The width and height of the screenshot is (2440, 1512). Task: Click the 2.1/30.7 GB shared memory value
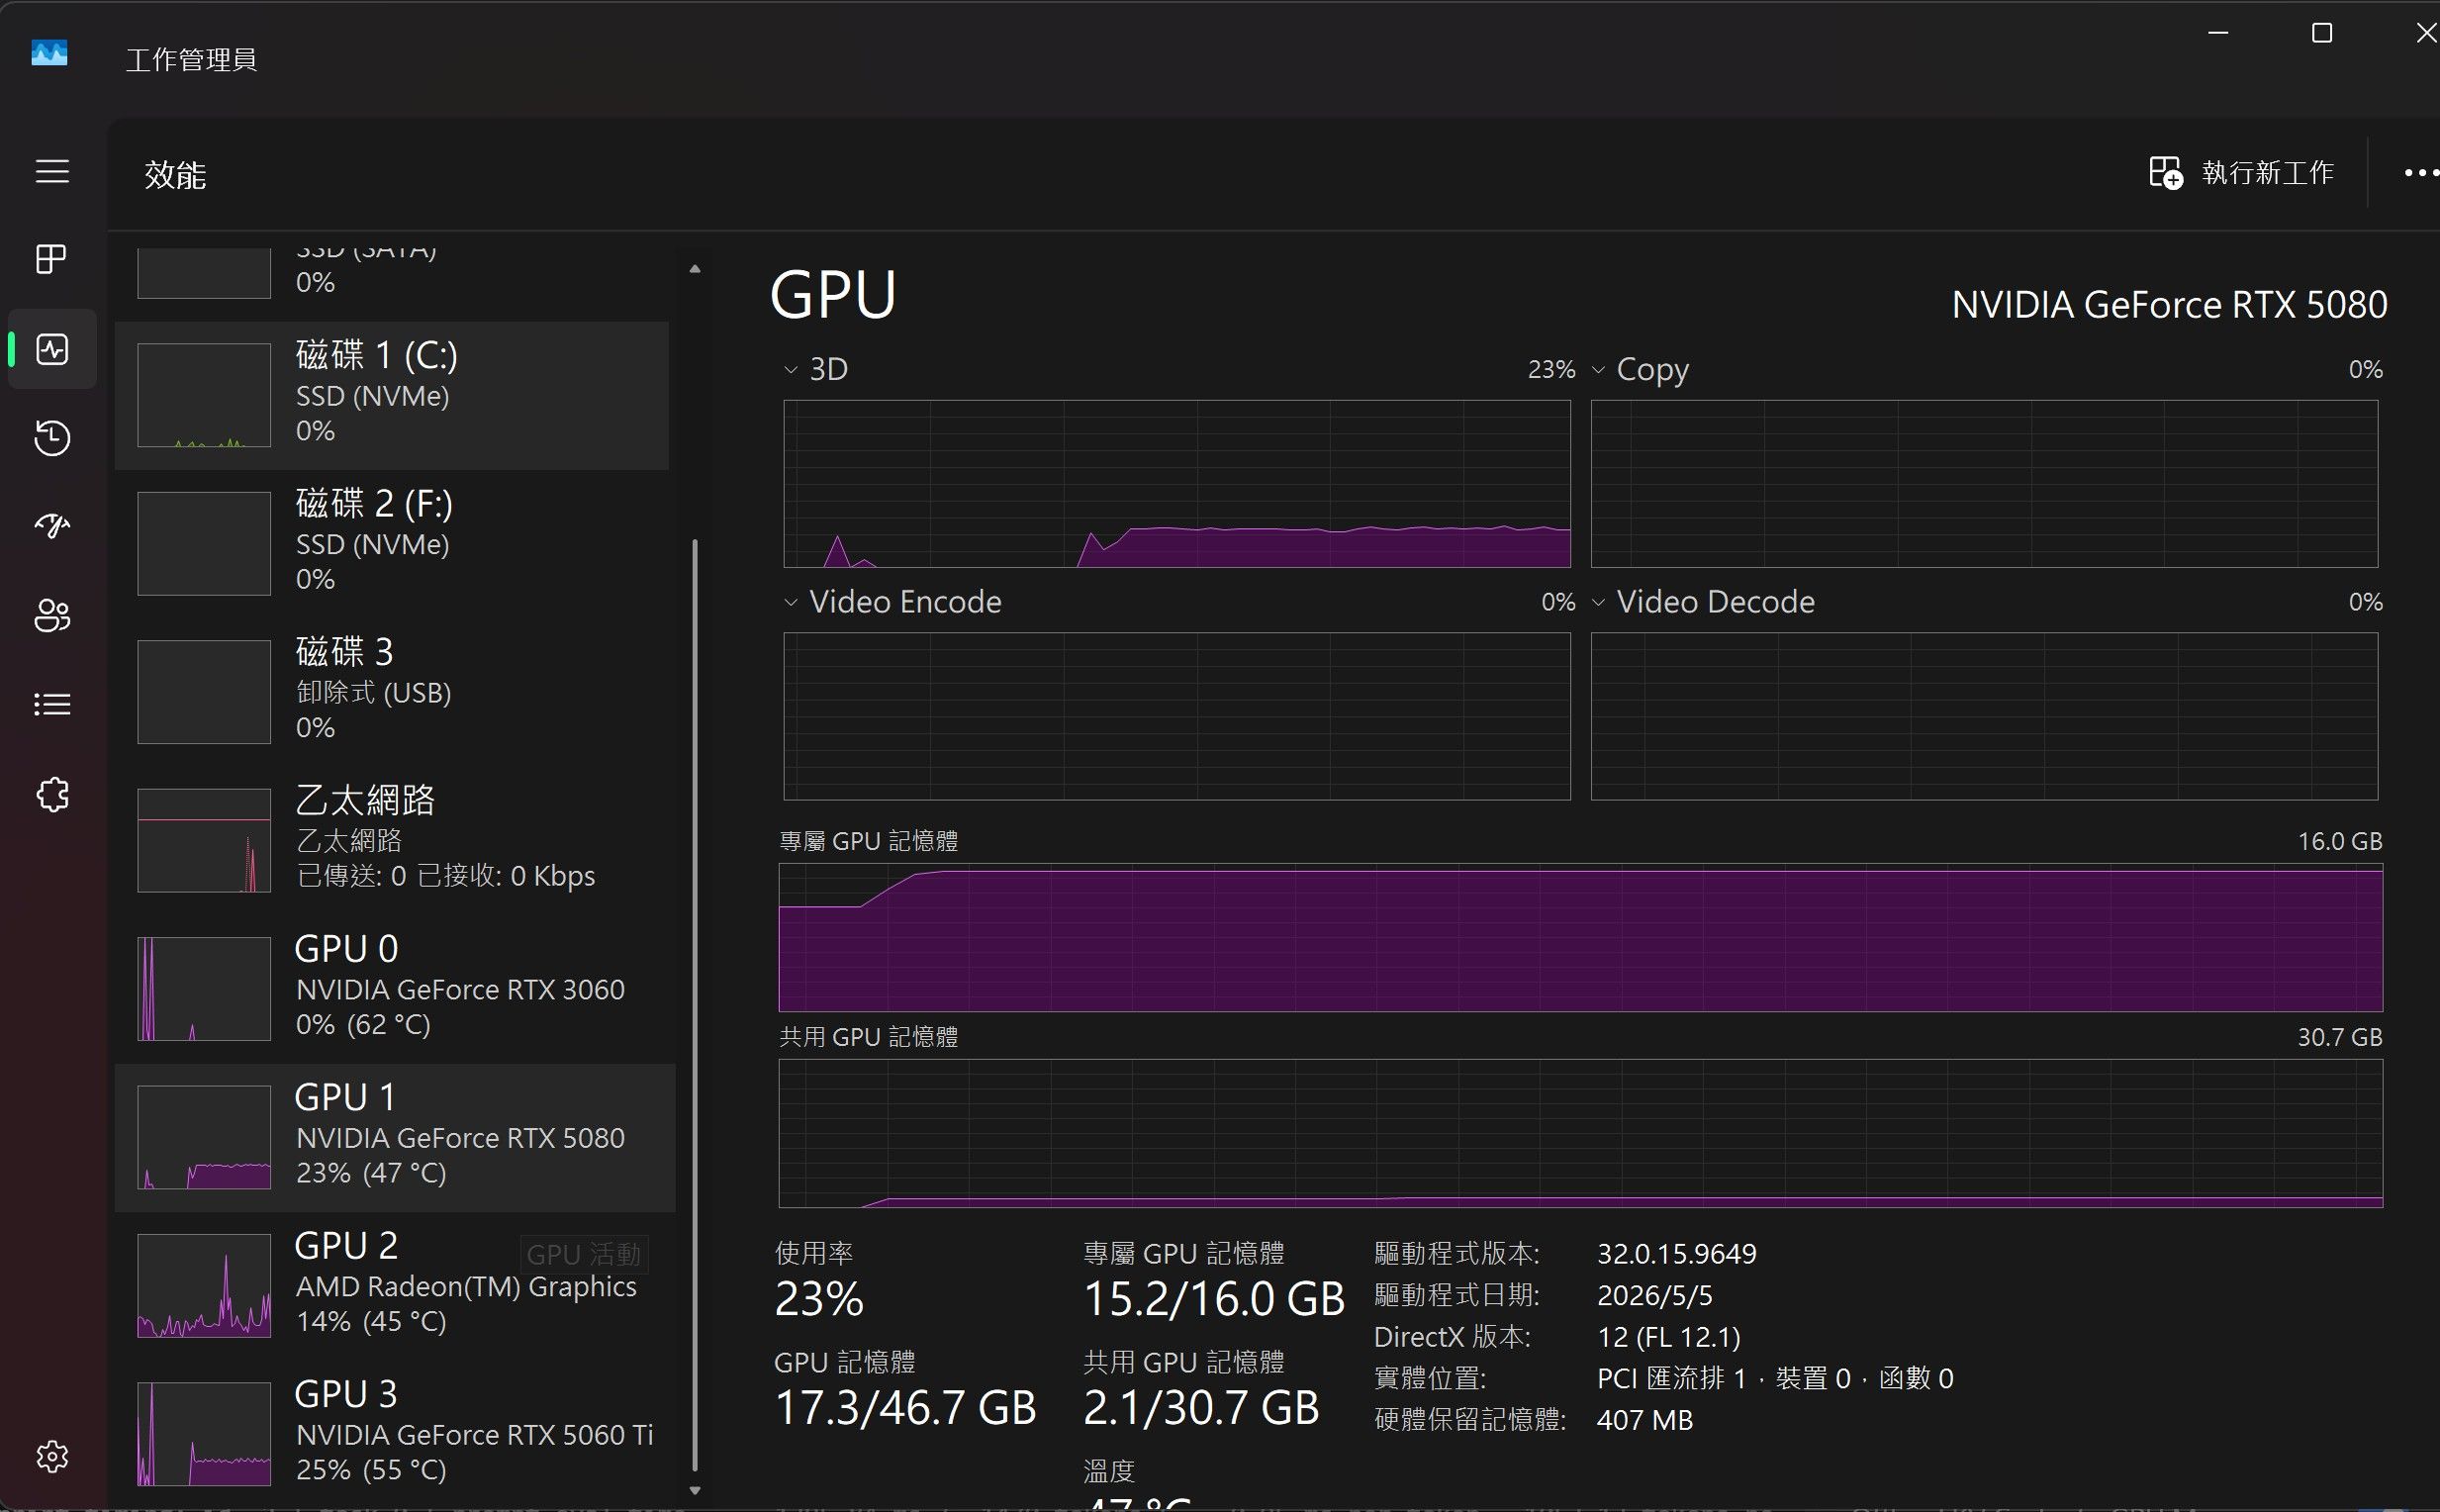point(1201,1407)
